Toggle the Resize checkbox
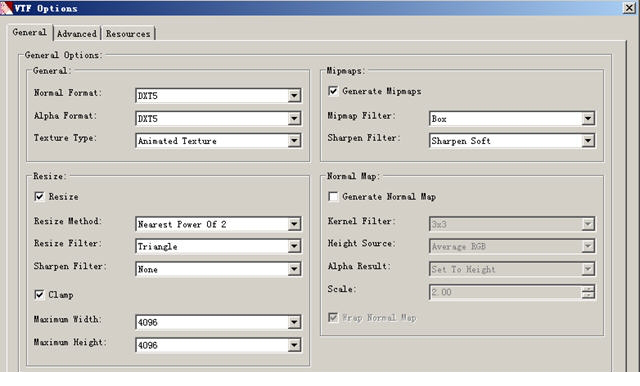This screenshot has height=386, width=640. coord(39,197)
